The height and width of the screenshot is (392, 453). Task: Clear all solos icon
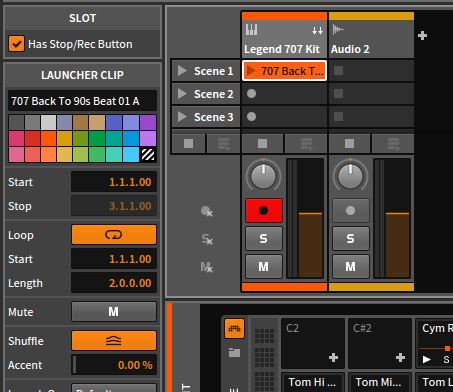click(207, 239)
